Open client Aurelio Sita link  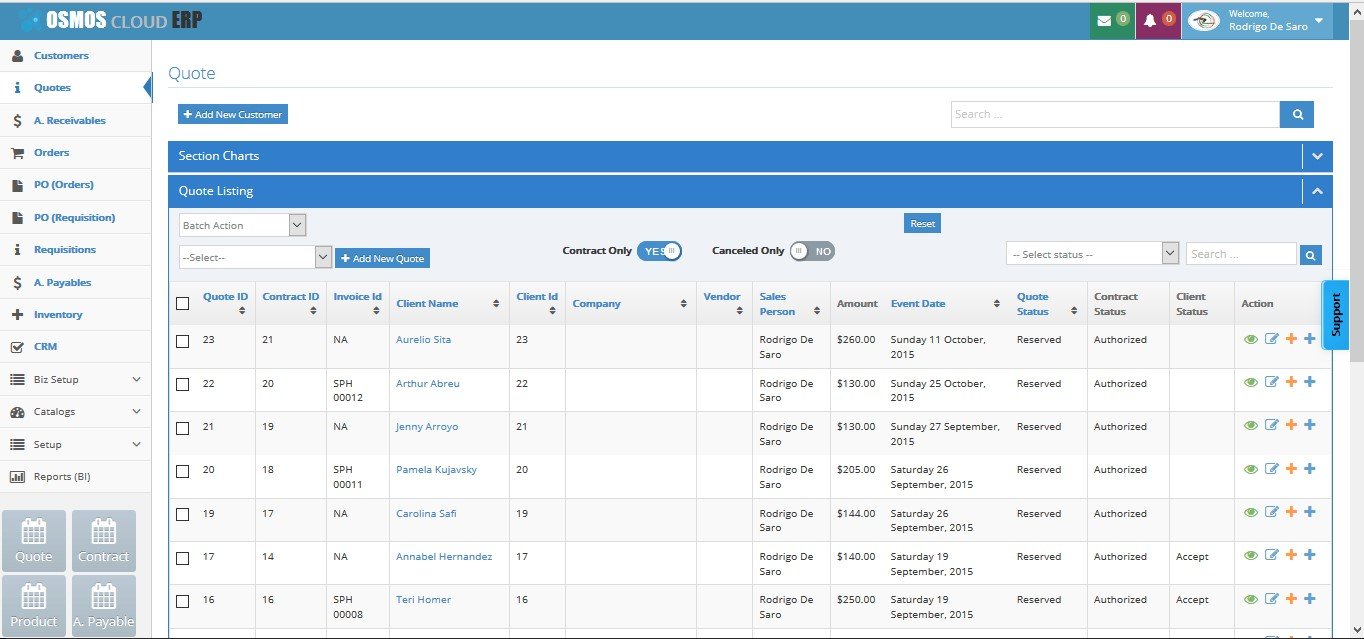(423, 339)
